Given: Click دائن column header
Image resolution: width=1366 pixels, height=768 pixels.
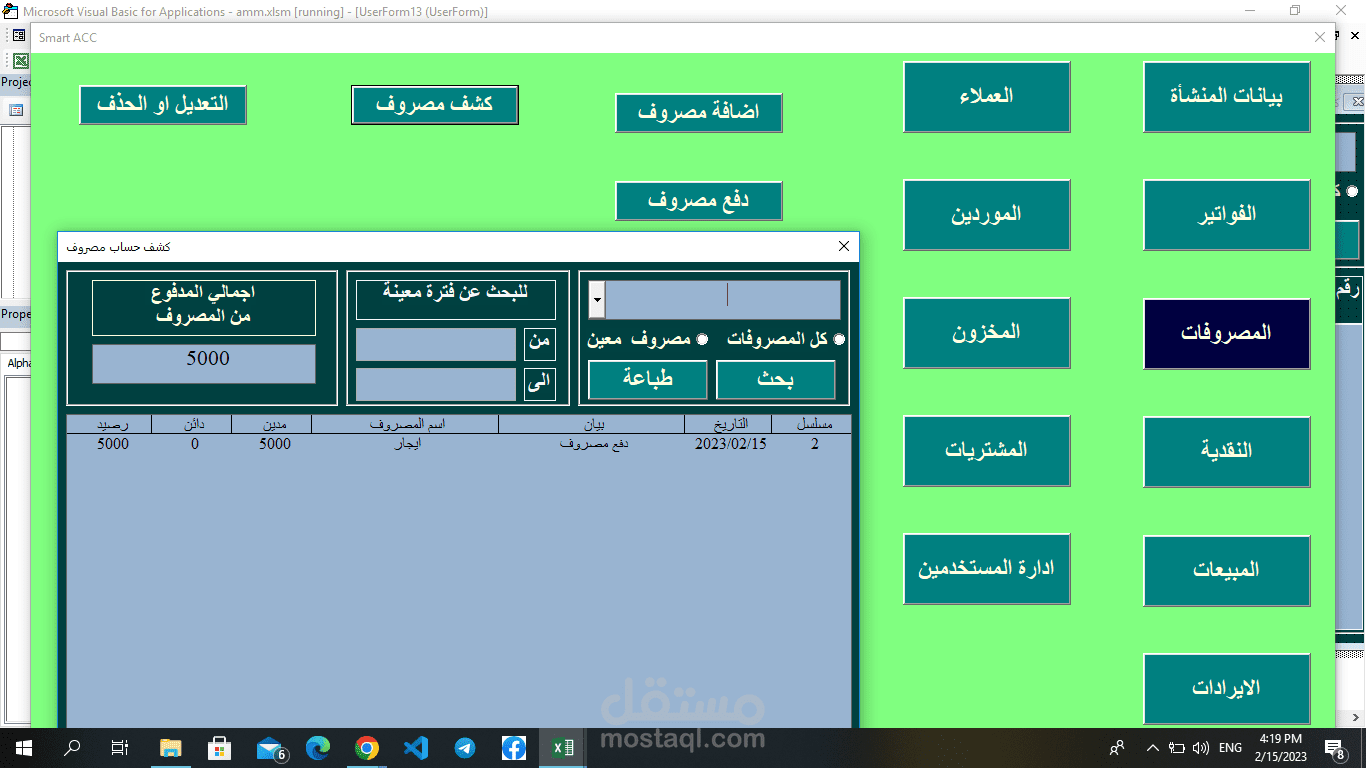Looking at the screenshot, I should (192, 424).
